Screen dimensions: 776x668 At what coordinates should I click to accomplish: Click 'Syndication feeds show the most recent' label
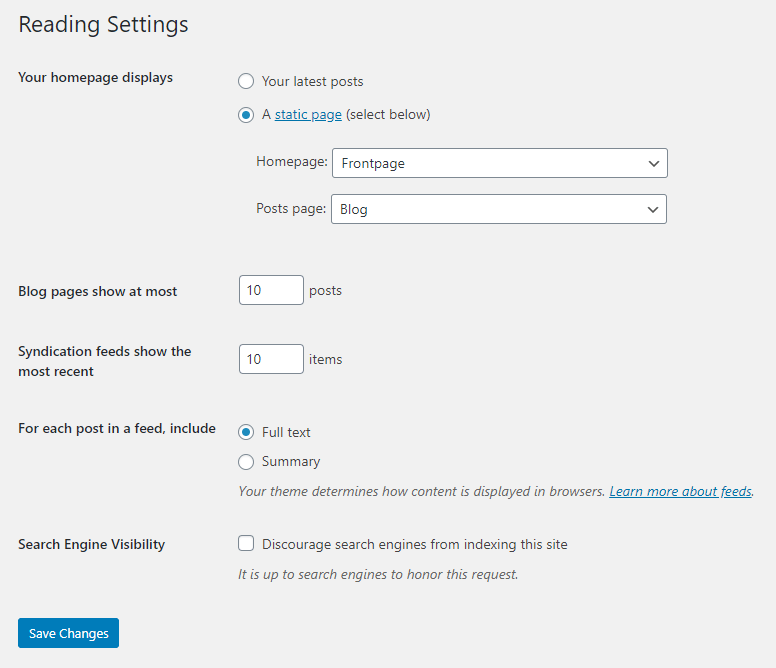tap(104, 361)
